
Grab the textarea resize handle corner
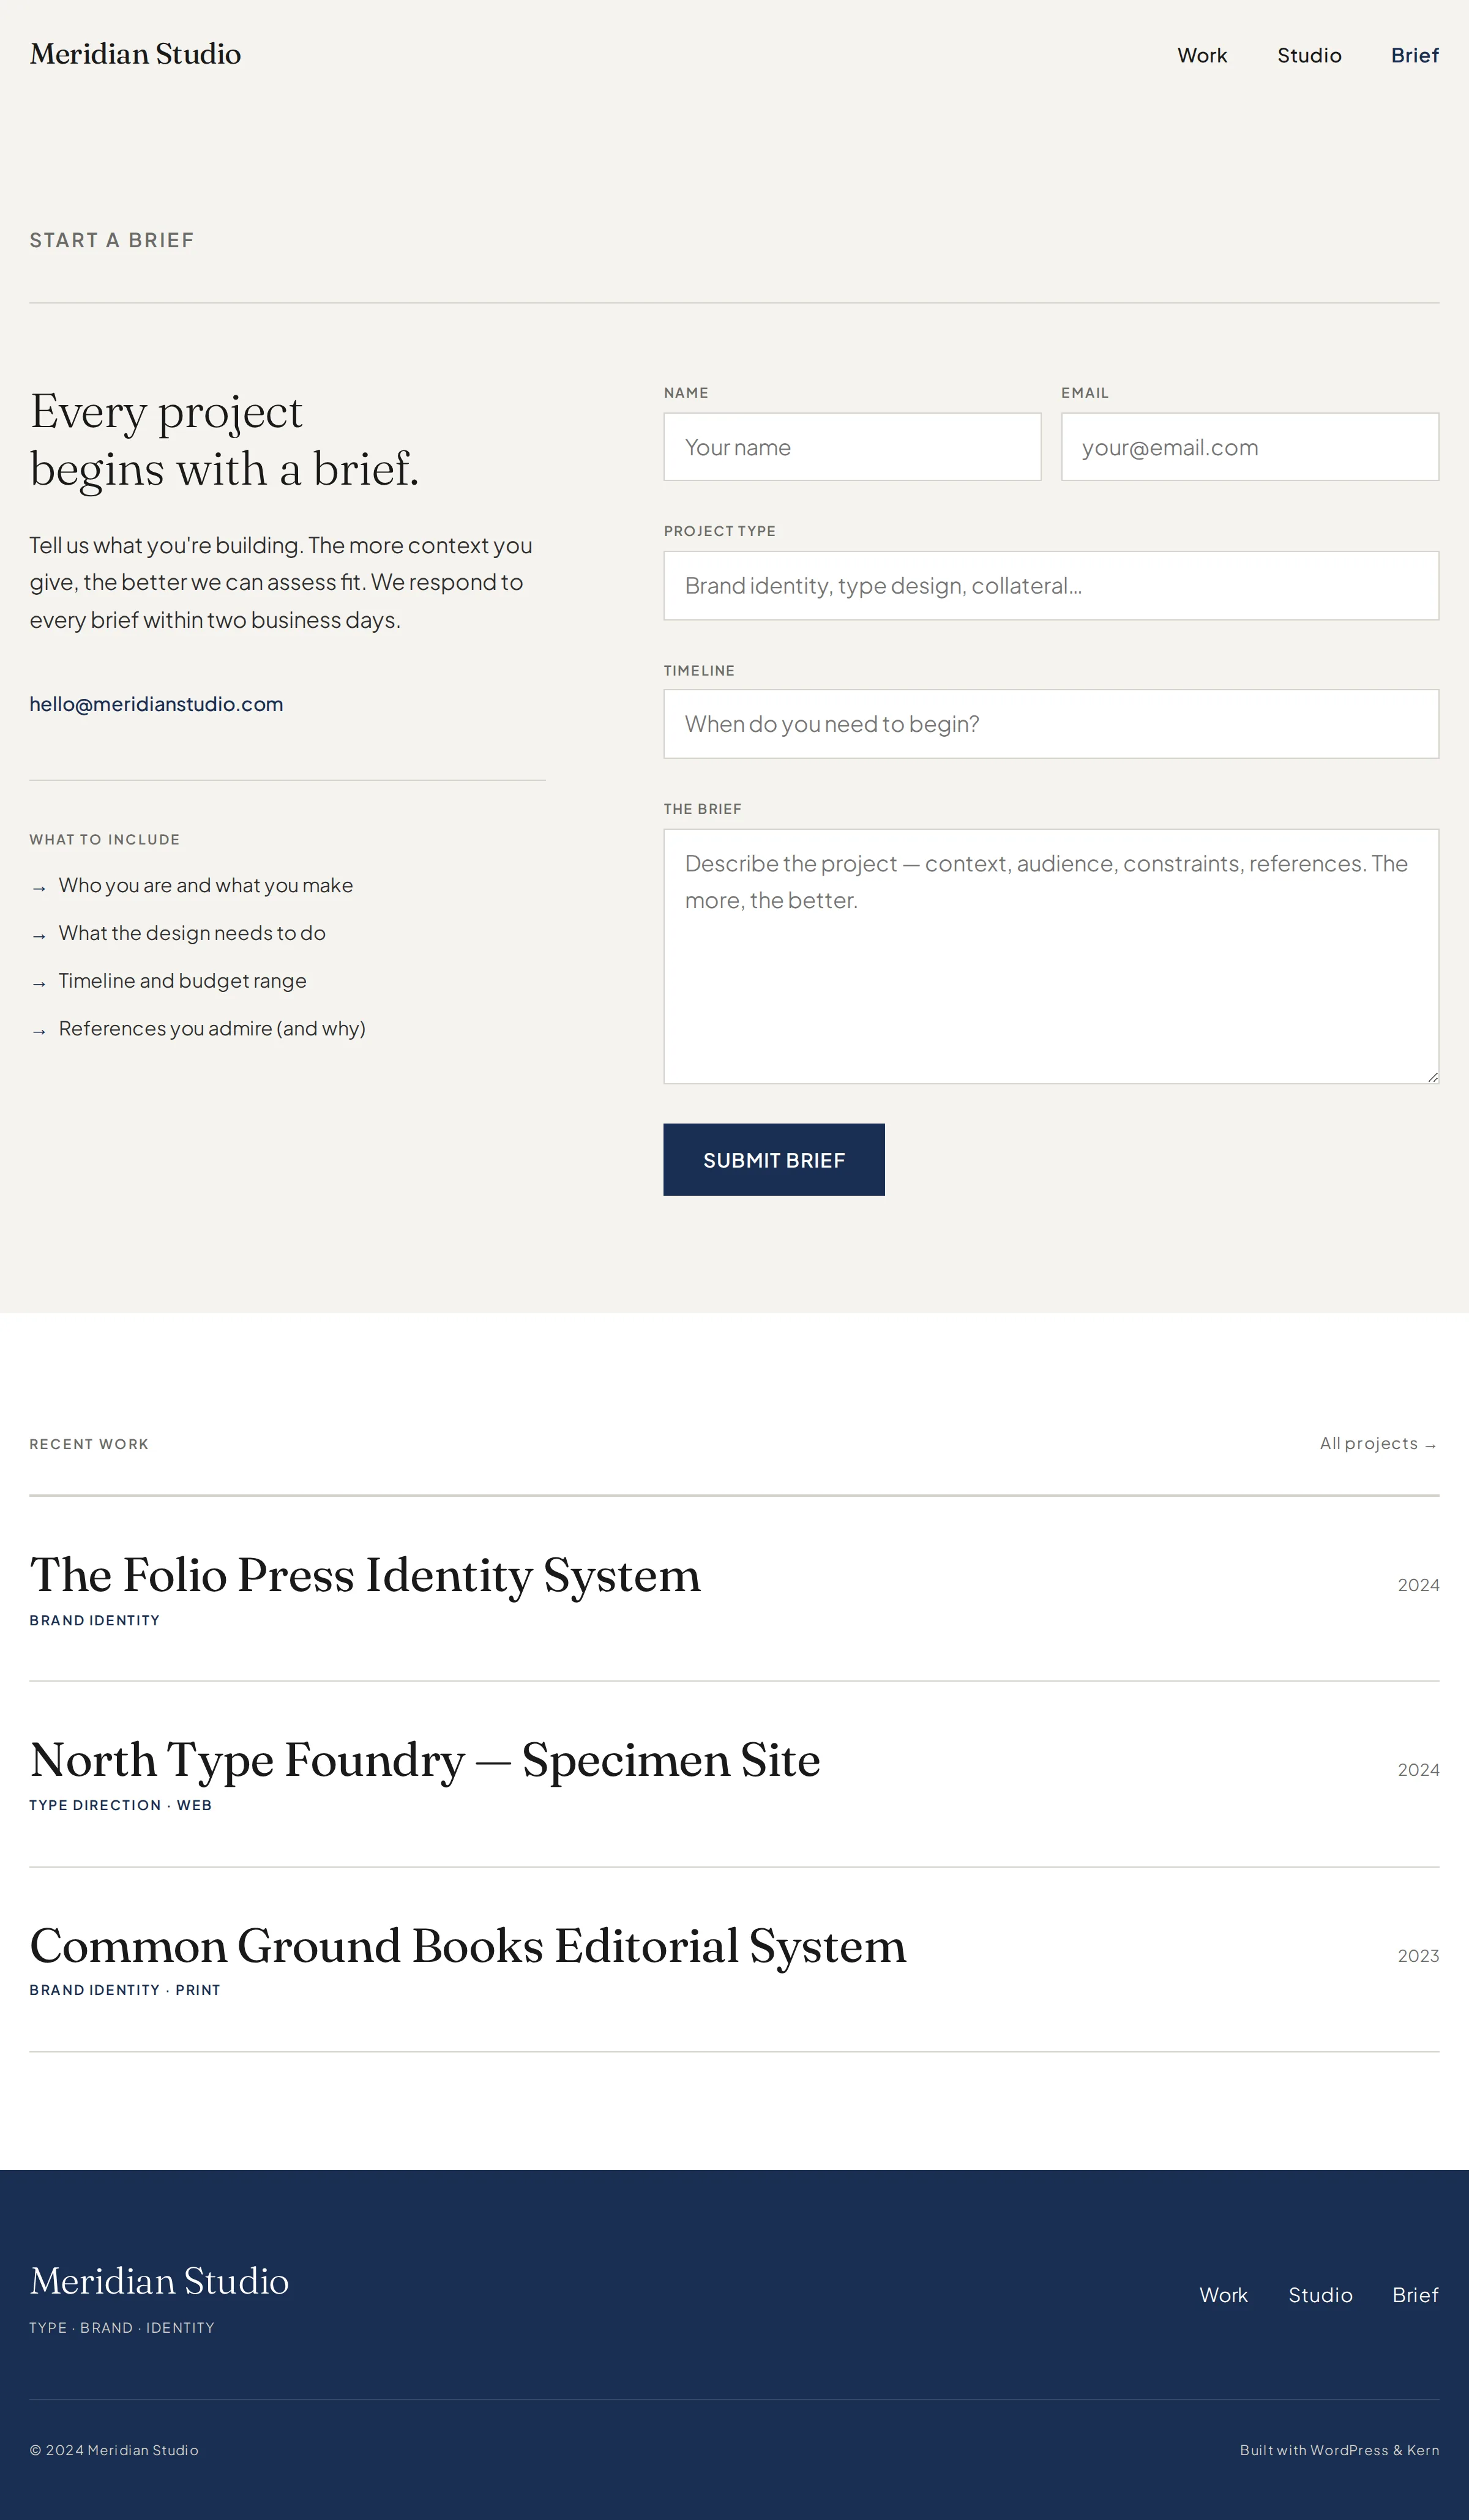1433,1077
